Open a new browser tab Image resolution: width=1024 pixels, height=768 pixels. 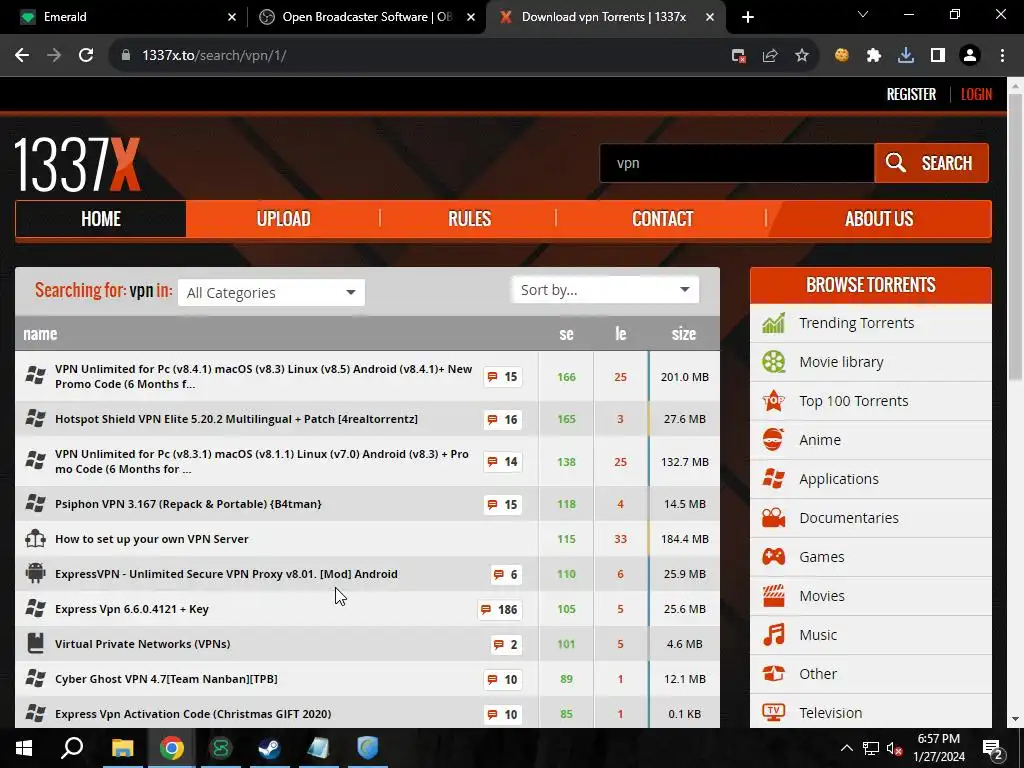[748, 17]
